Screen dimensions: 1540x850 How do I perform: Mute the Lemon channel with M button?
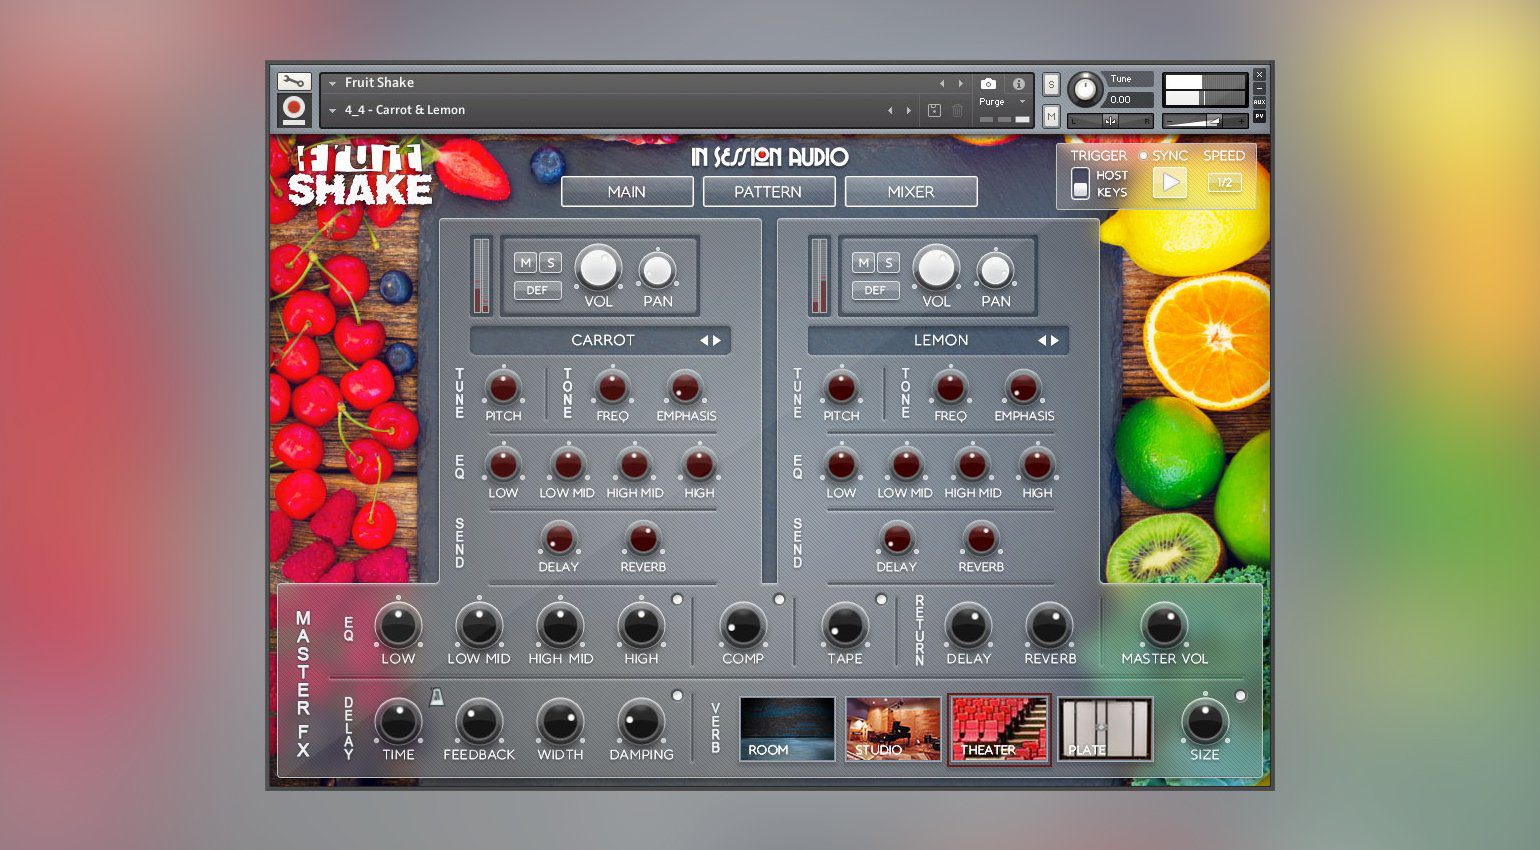[x=863, y=263]
